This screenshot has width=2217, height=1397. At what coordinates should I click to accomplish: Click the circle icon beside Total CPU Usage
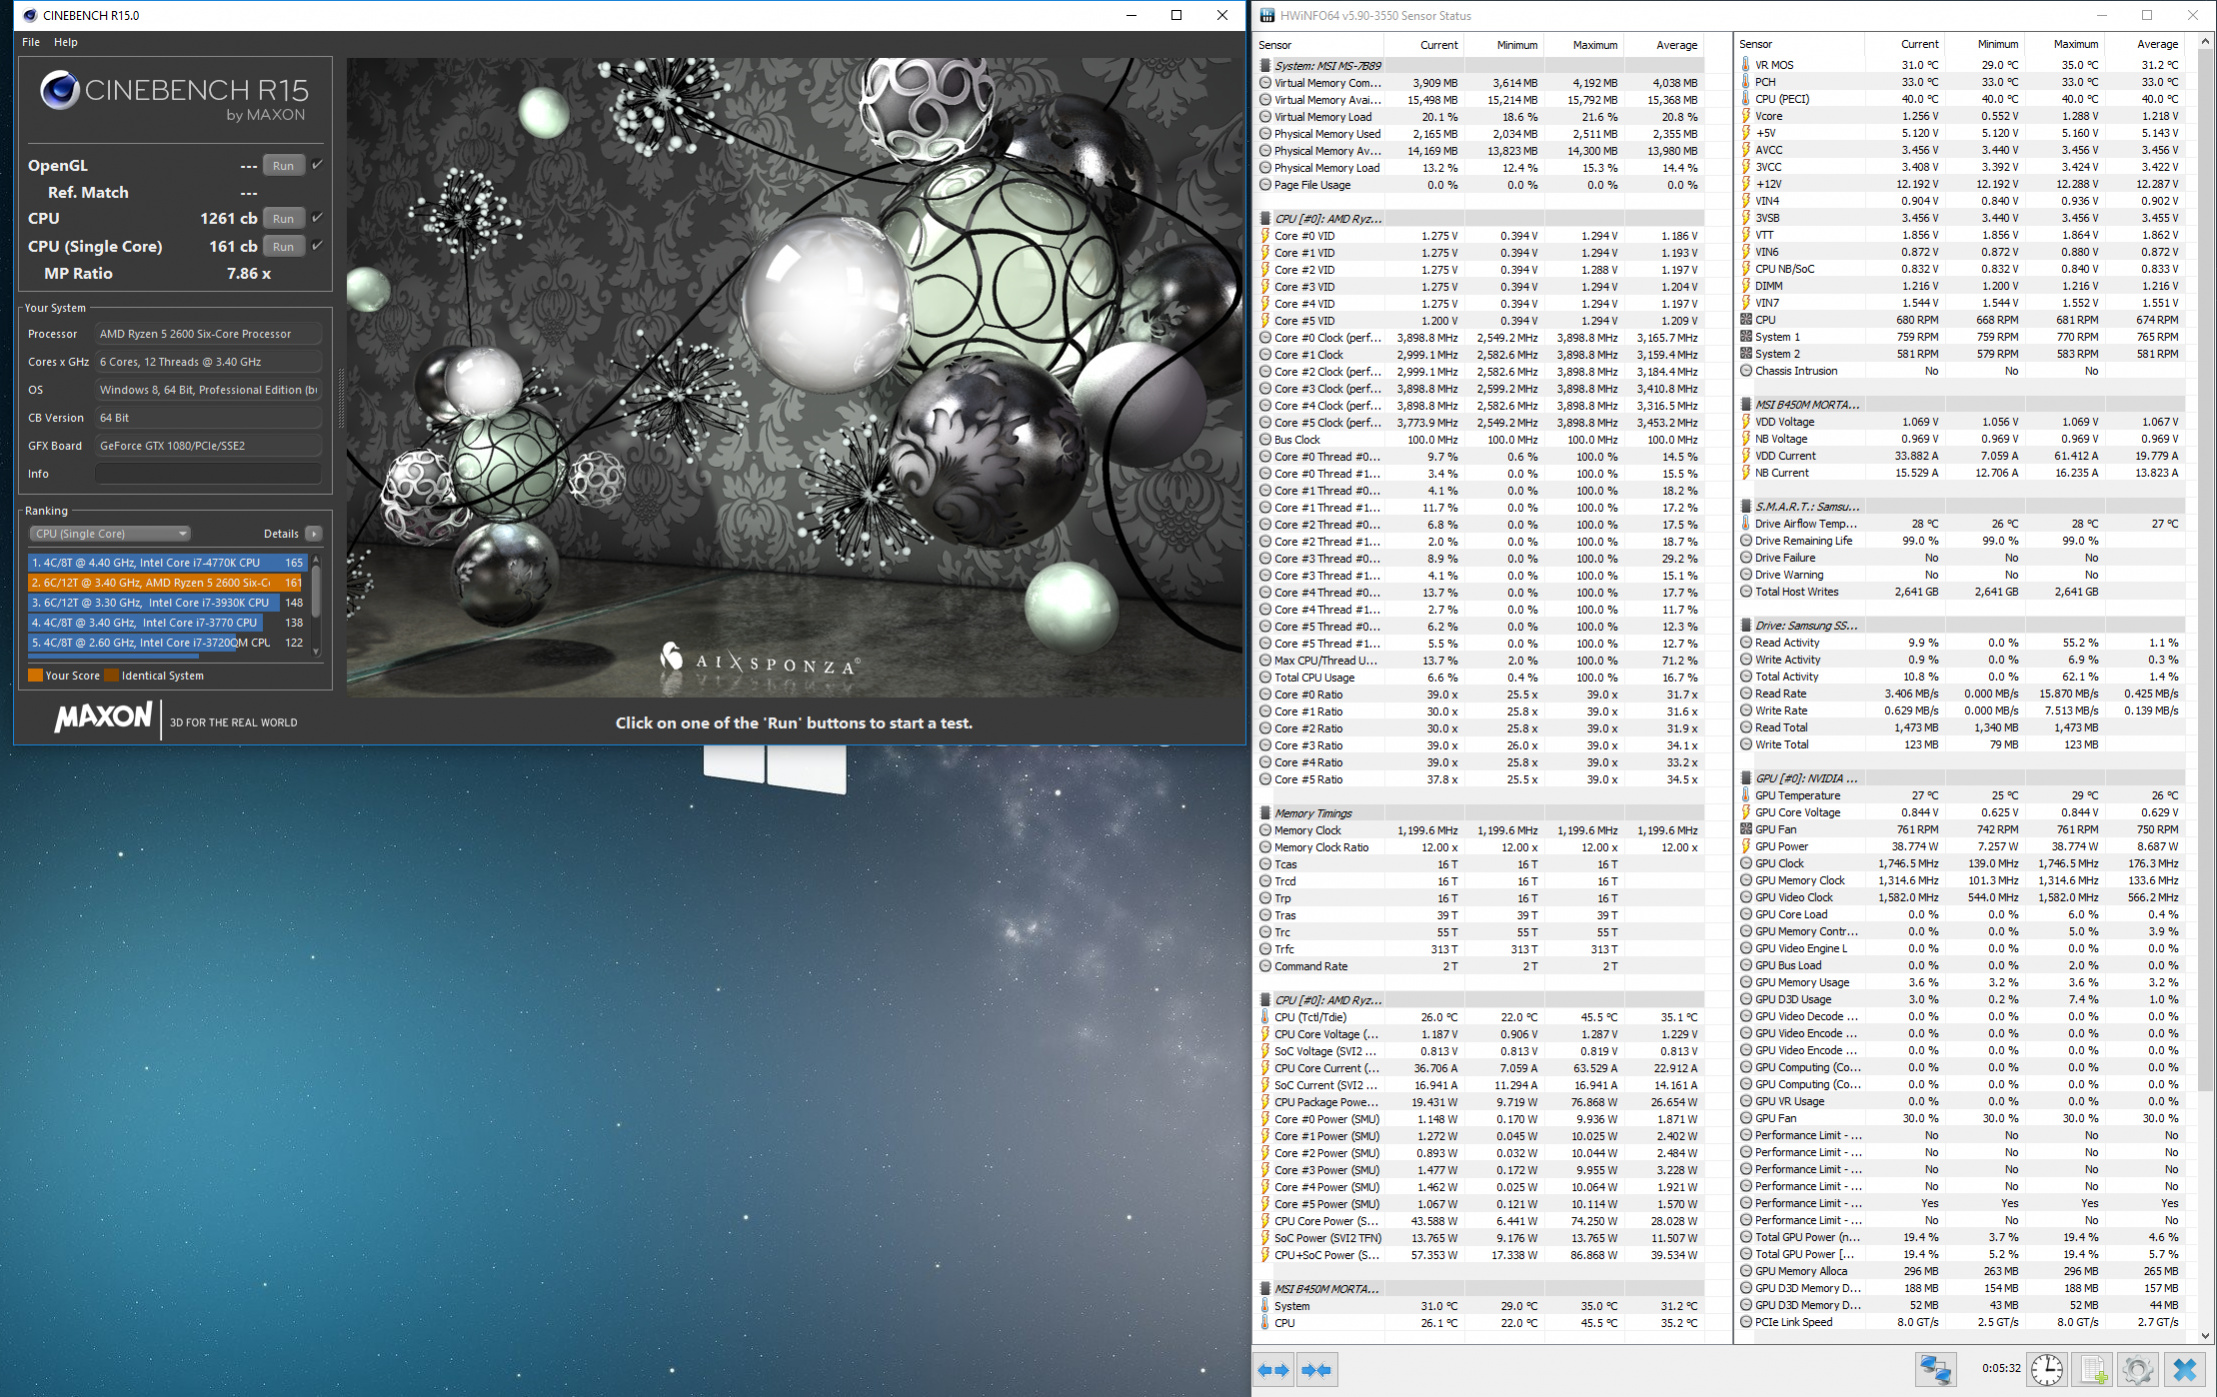click(x=1265, y=677)
